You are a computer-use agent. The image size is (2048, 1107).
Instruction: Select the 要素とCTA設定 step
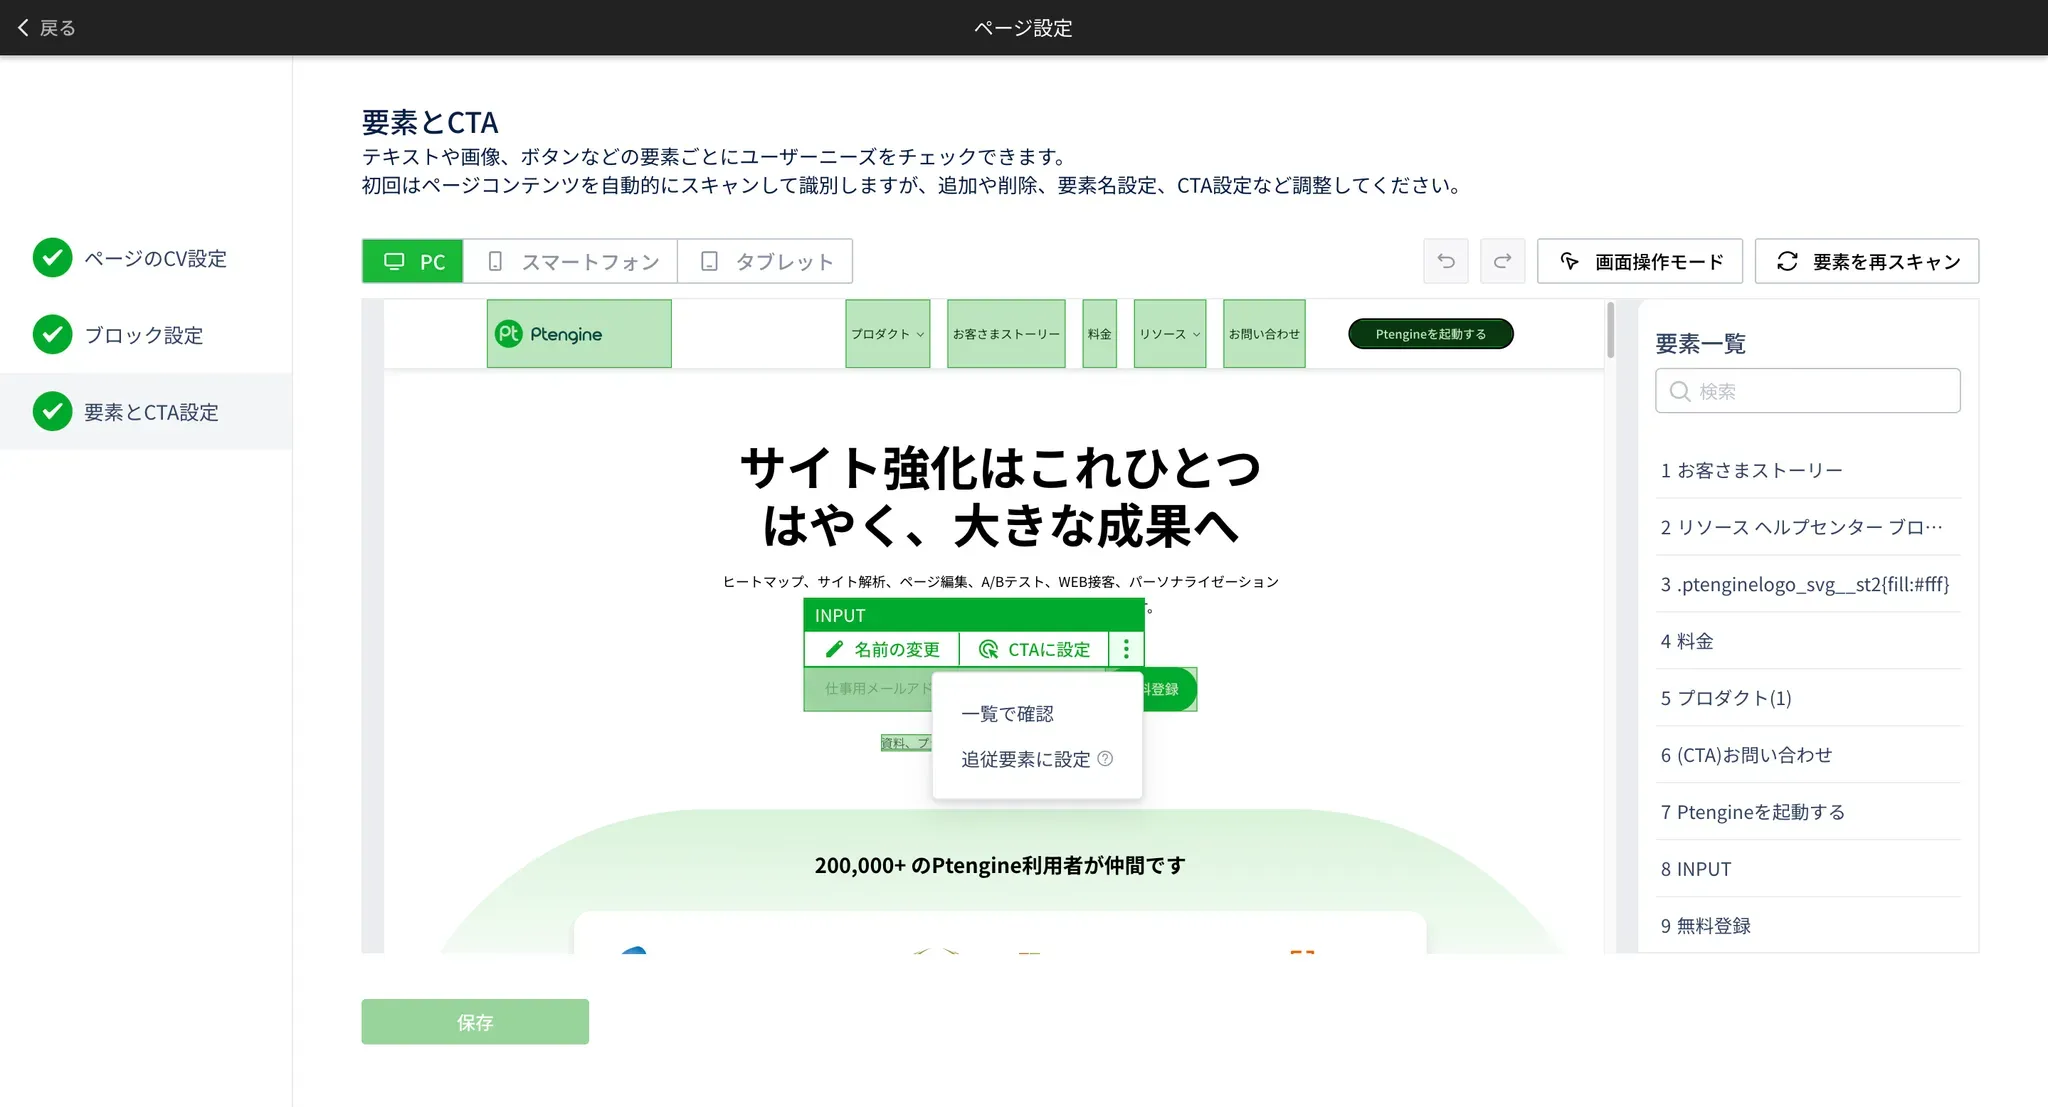pos(151,412)
